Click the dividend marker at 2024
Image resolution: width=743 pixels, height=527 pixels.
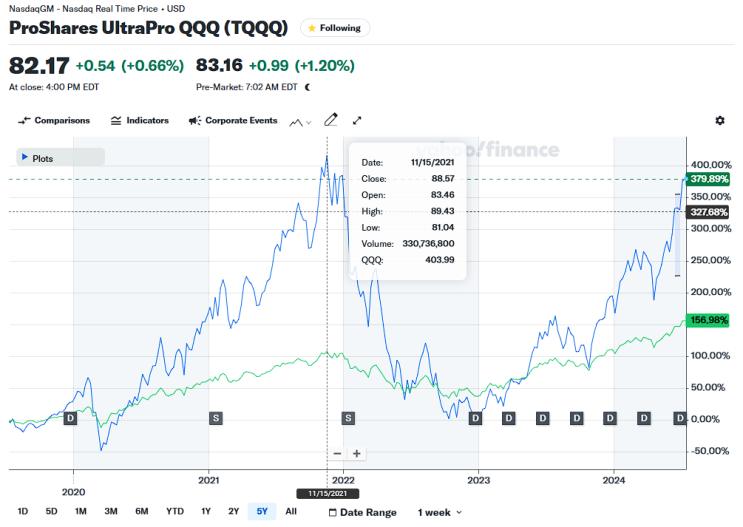(x=610, y=418)
